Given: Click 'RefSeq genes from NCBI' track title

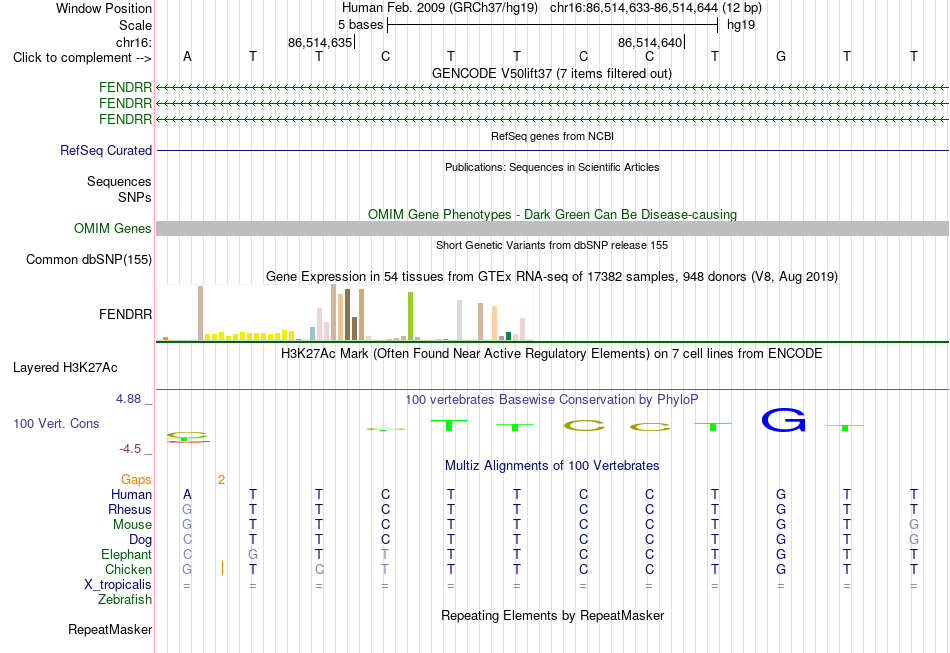Looking at the screenshot, I should (553, 136).
